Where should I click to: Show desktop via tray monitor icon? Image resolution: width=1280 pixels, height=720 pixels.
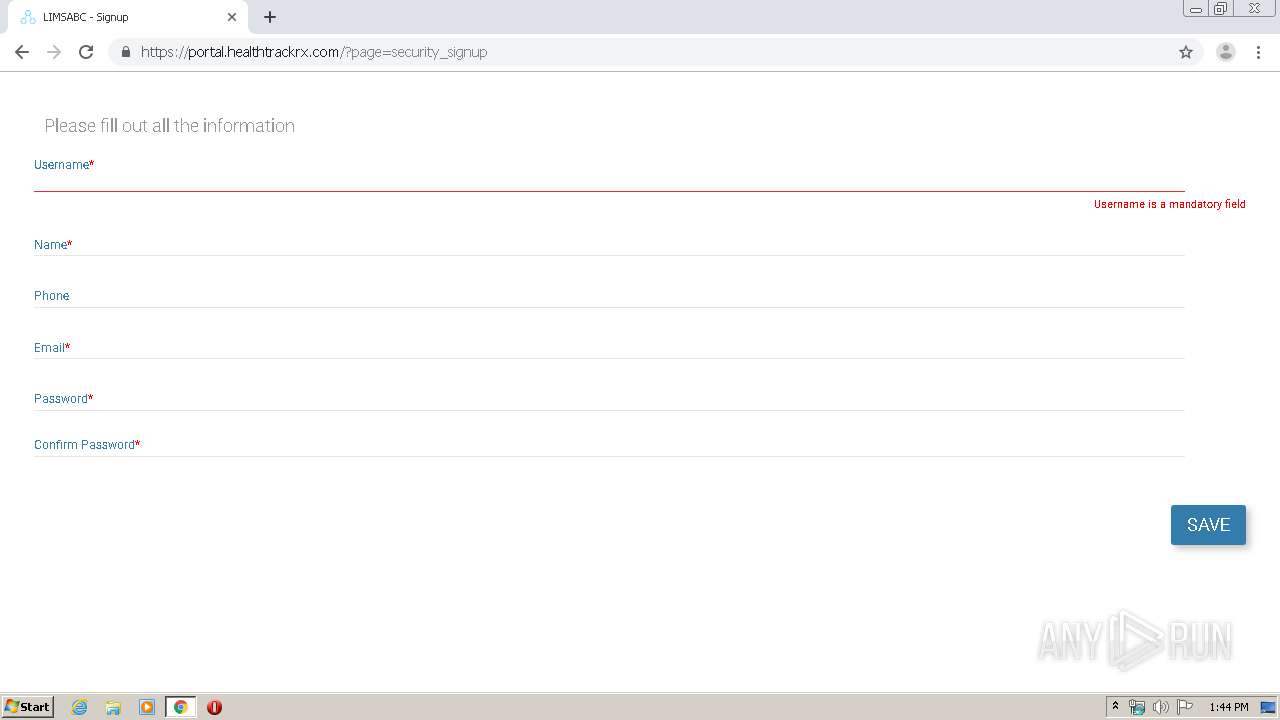1268,707
